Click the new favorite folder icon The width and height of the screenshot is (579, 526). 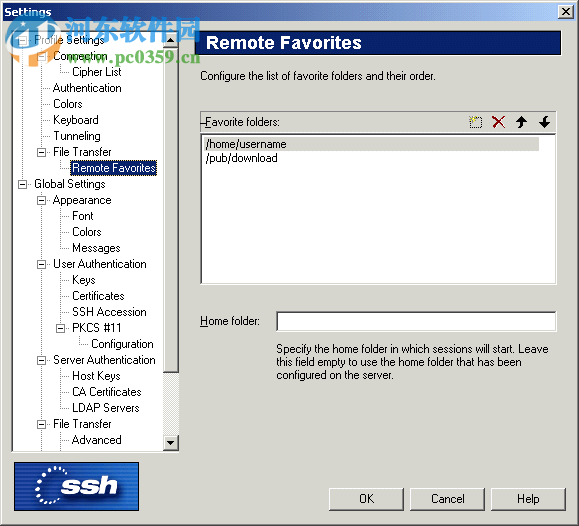click(x=475, y=122)
